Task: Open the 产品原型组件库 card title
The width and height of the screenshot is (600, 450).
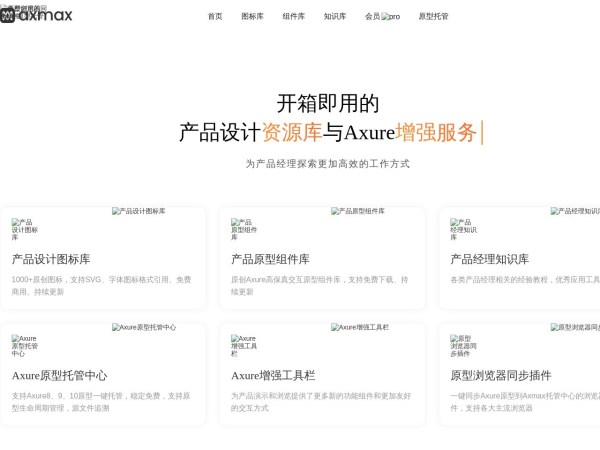Action: (270, 259)
